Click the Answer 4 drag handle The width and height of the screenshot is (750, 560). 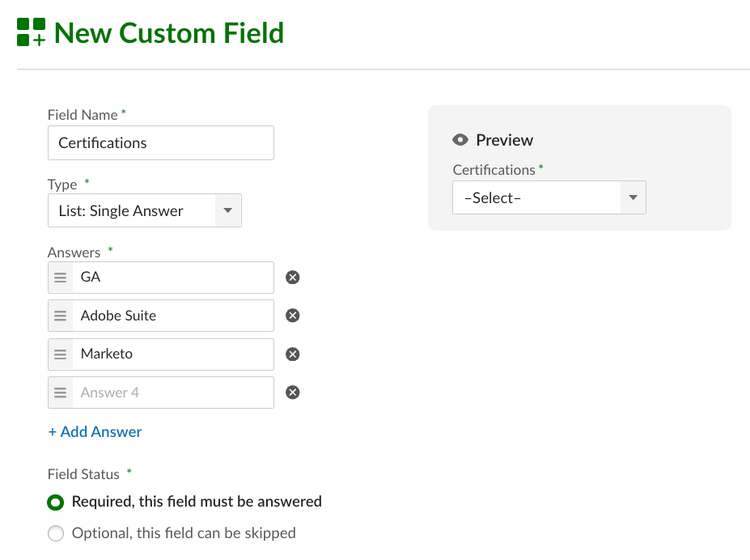60,393
